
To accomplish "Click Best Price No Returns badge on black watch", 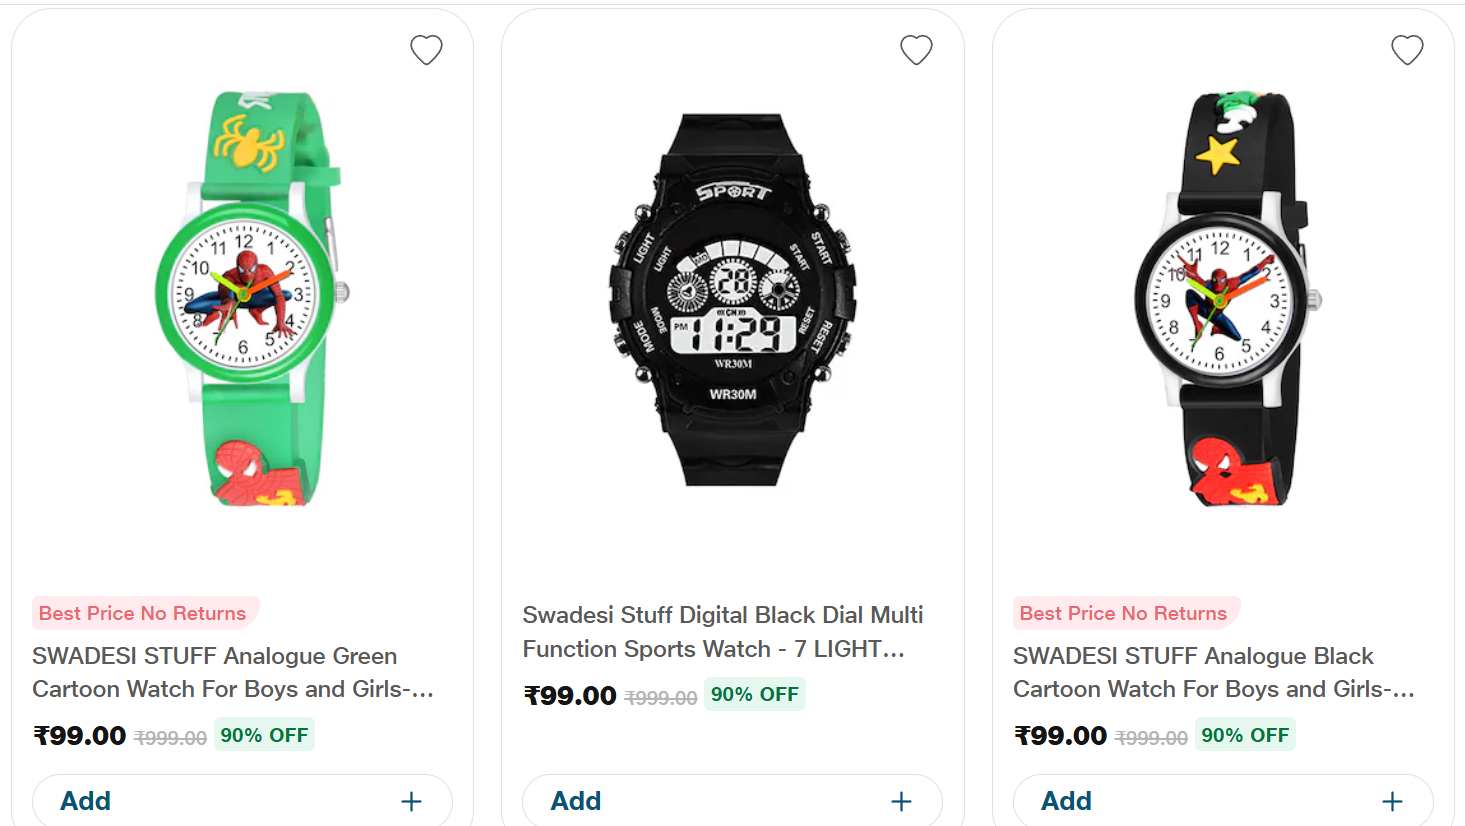I will click(x=1123, y=613).
